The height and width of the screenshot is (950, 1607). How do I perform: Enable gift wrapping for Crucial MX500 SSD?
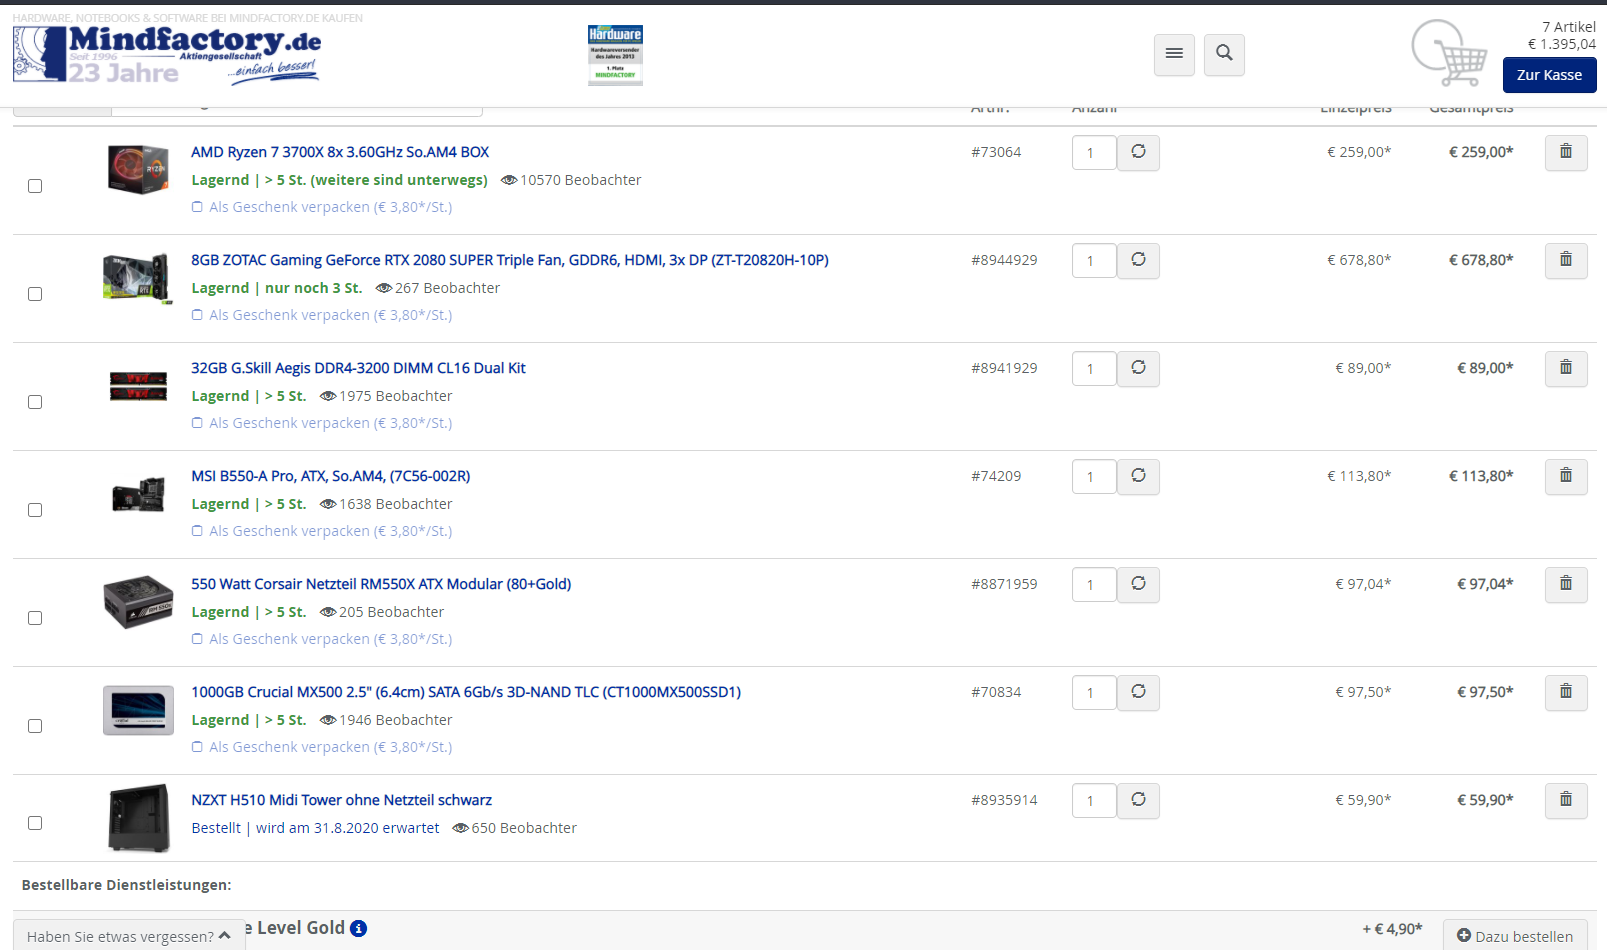click(197, 747)
